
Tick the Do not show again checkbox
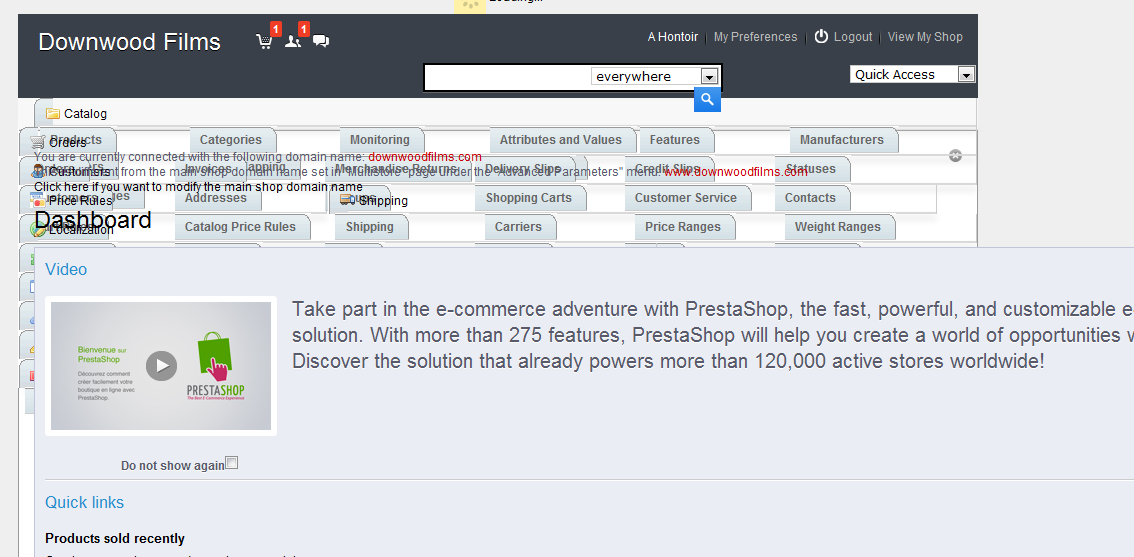231,463
